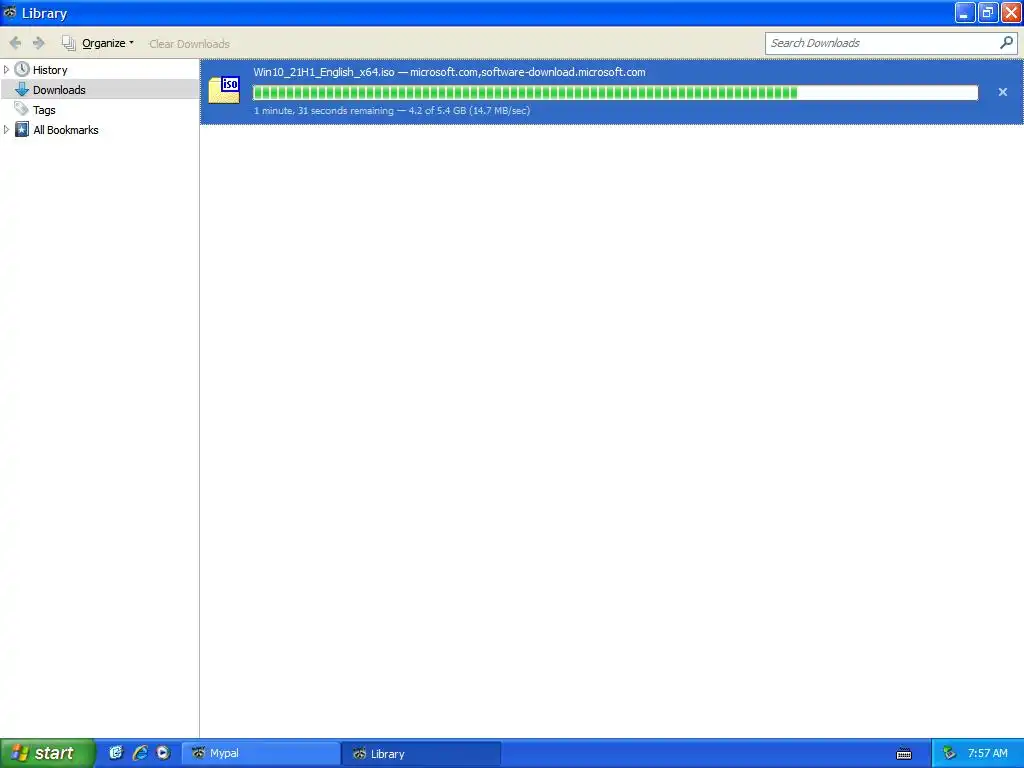
Task: Launch Internet Explorer quick launch icon
Action: coord(140,753)
